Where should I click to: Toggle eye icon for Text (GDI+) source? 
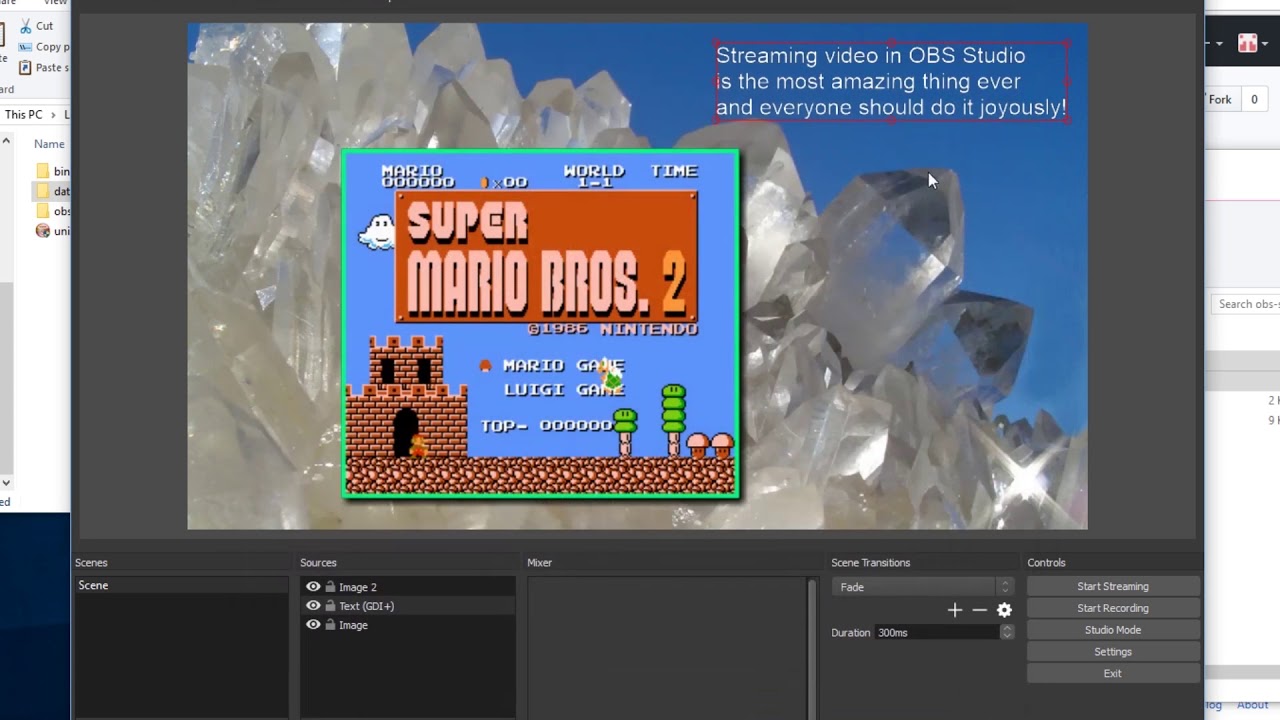[x=313, y=606]
